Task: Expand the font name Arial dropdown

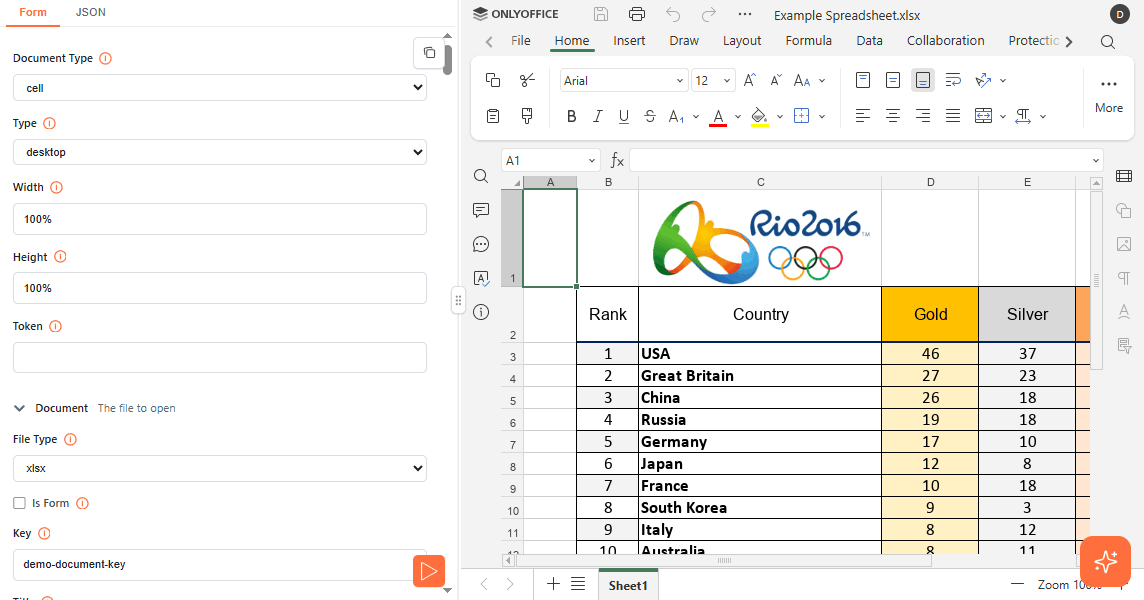Action: click(x=680, y=81)
